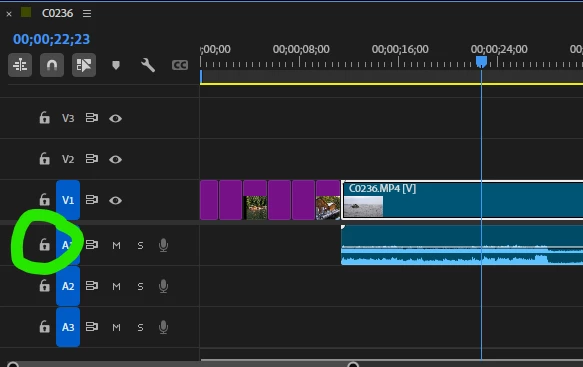Click the playhead marker on ruler
583x367 pixels.
[481, 62]
